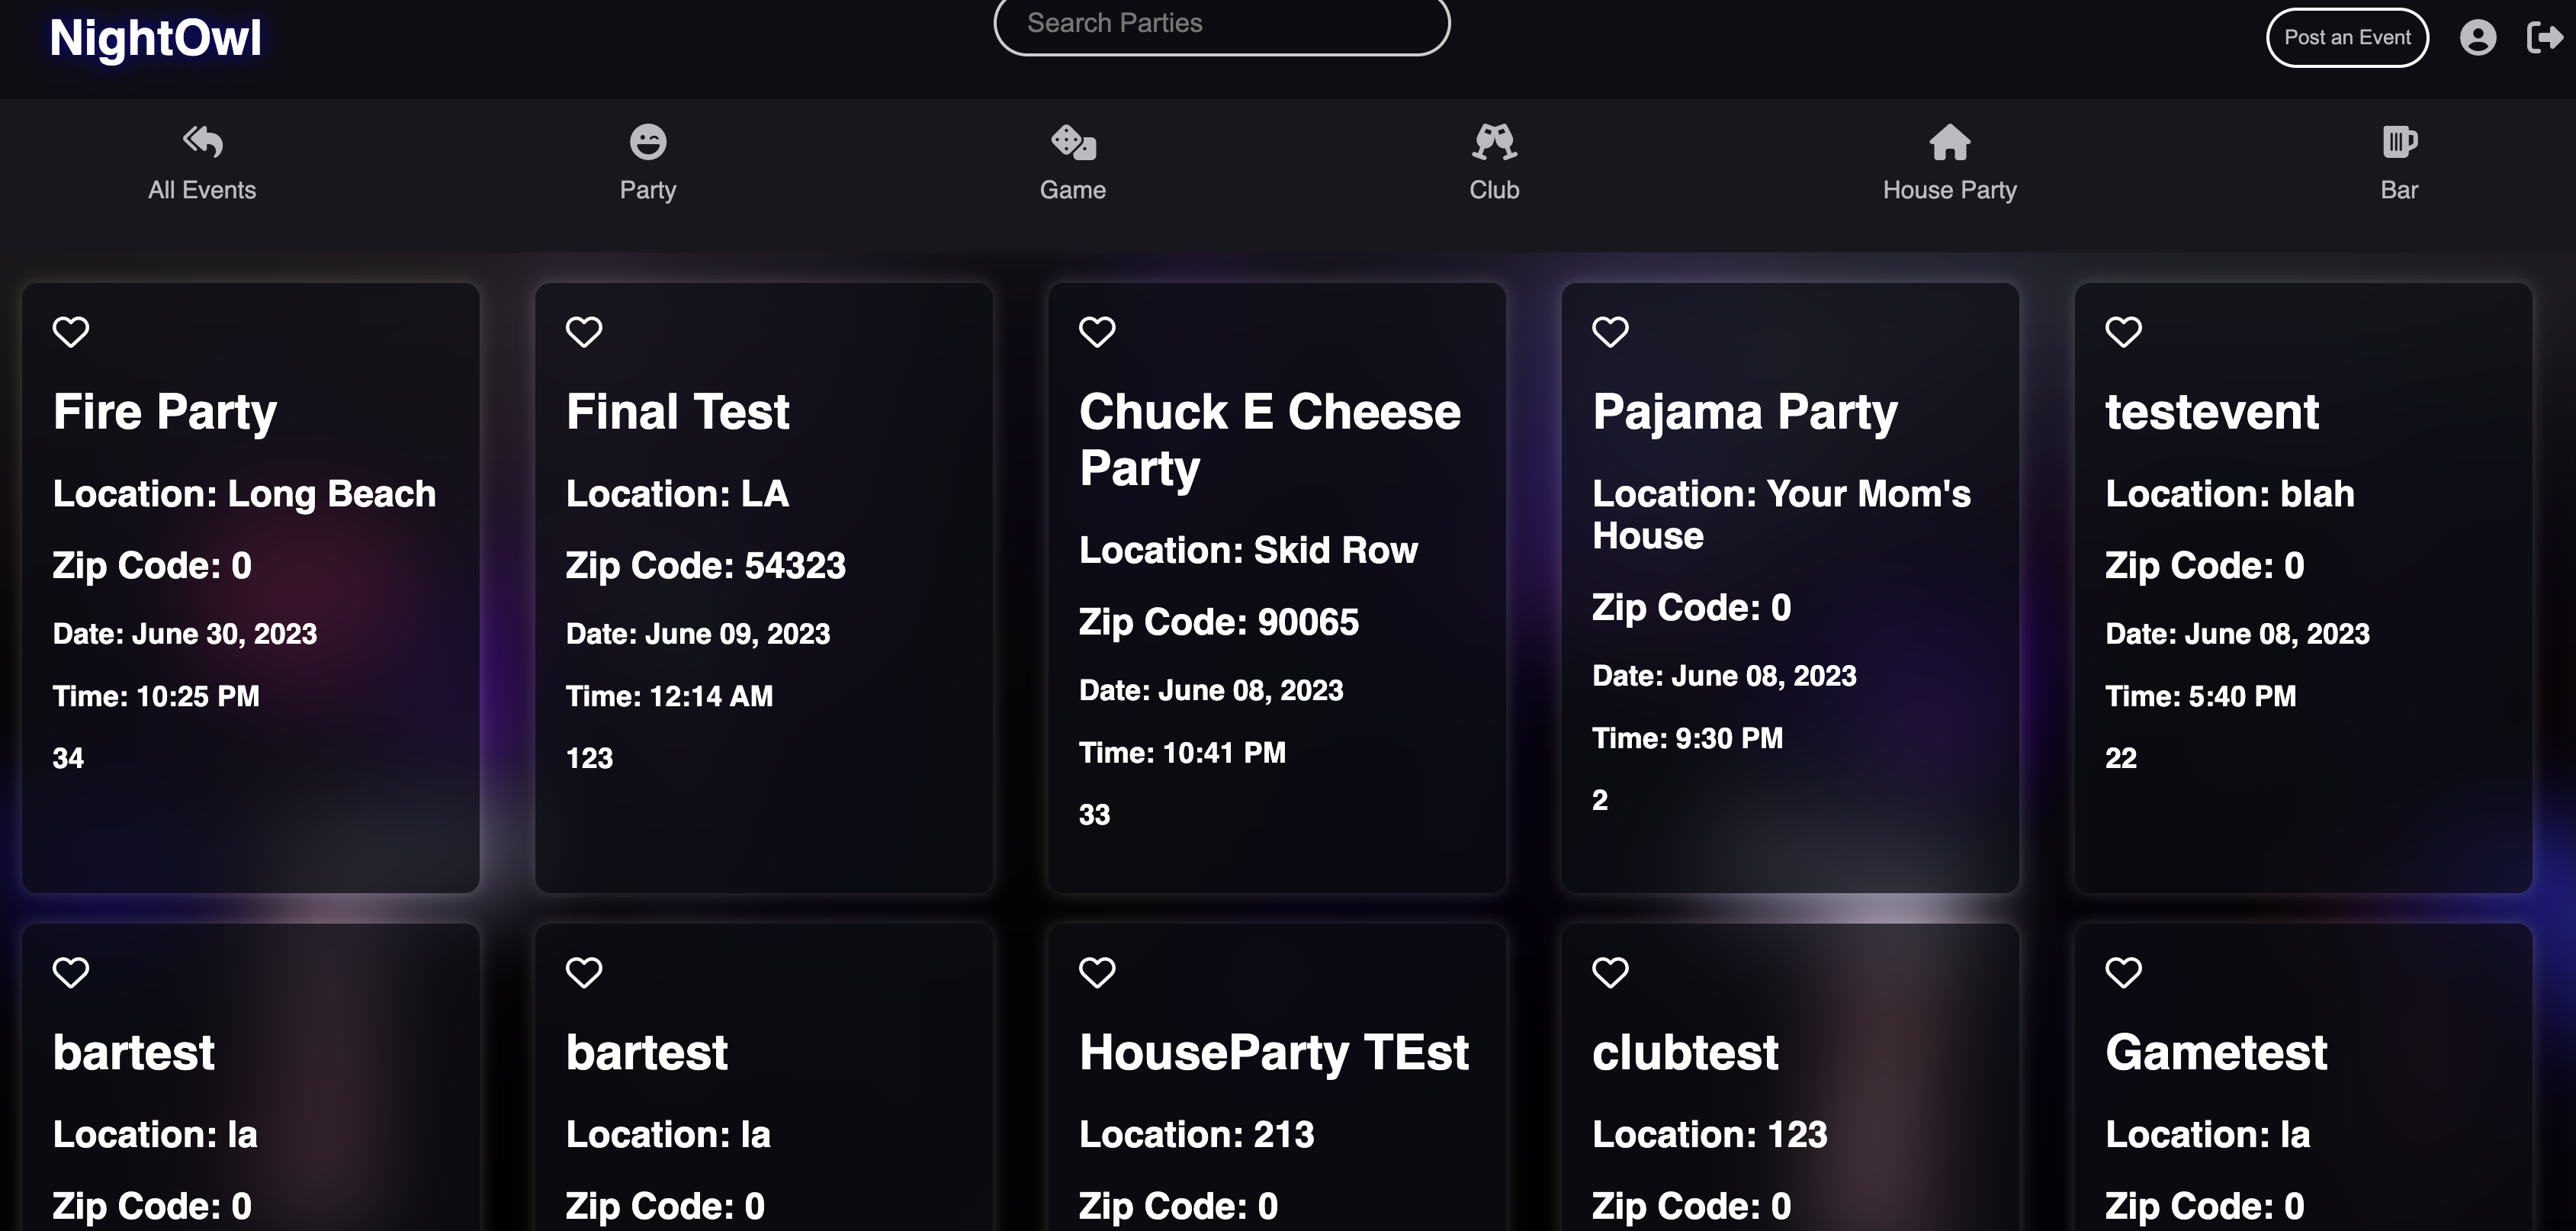The height and width of the screenshot is (1231, 2576).
Task: Favorite the Fire Party event
Action: click(71, 331)
